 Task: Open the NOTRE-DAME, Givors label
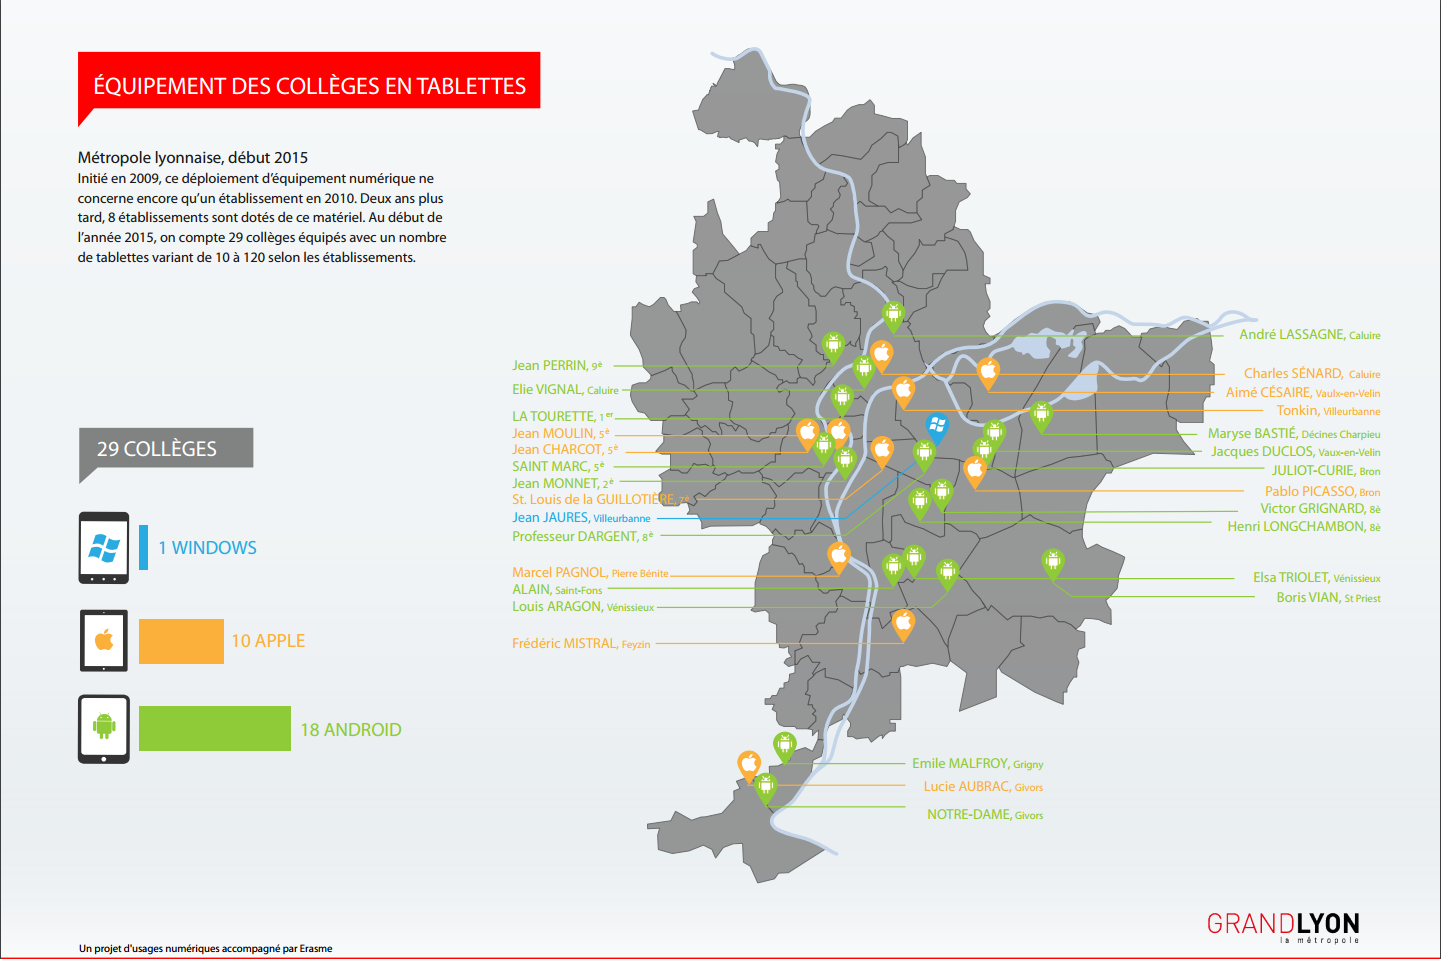point(984,815)
